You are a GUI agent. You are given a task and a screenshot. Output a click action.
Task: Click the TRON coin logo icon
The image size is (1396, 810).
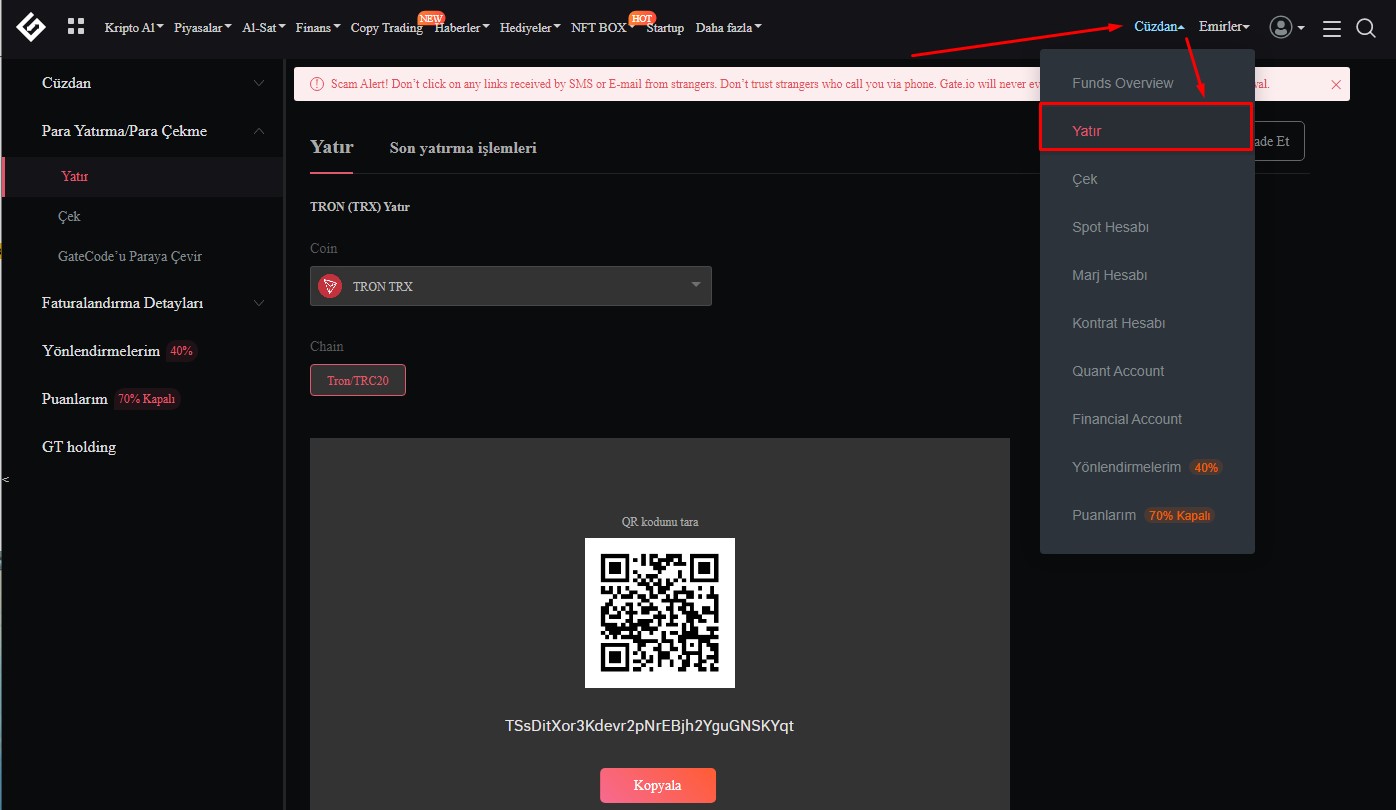tap(330, 286)
